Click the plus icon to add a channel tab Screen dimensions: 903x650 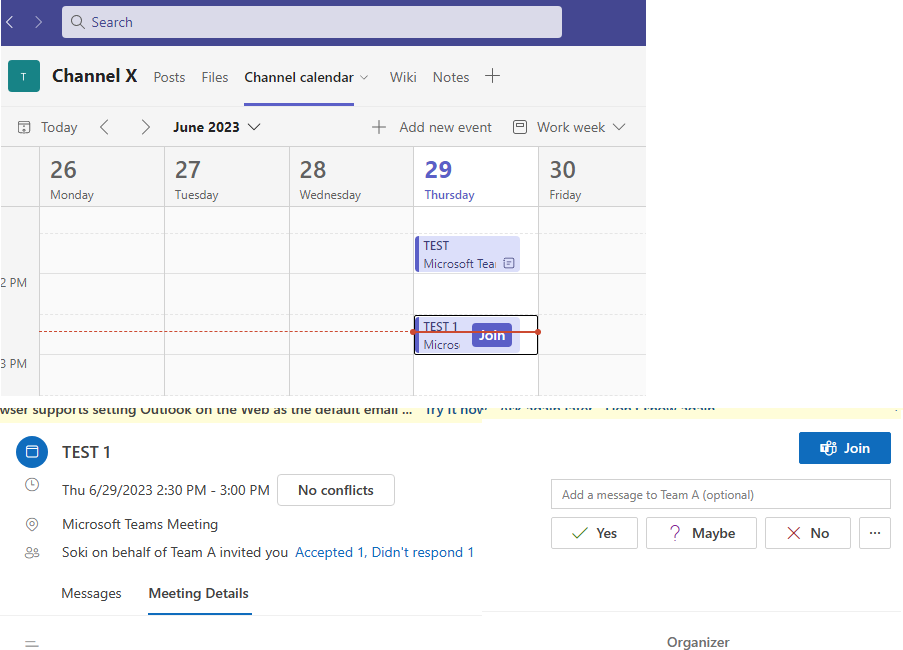point(492,76)
